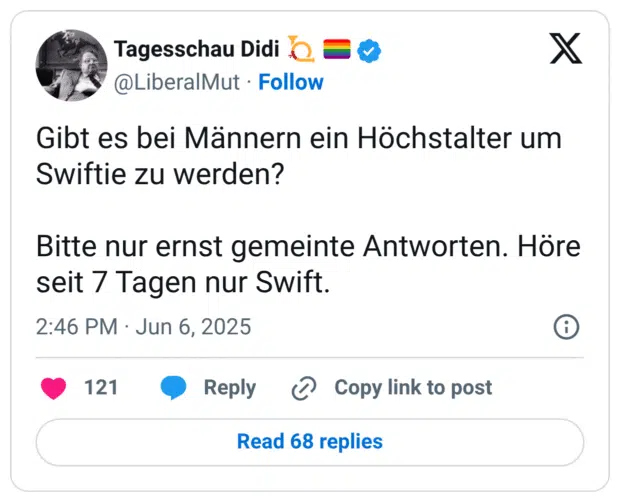This screenshot has height=502, width=620.
Task: Click the question about Höchstalter for Swifties
Action: [x=298, y=155]
